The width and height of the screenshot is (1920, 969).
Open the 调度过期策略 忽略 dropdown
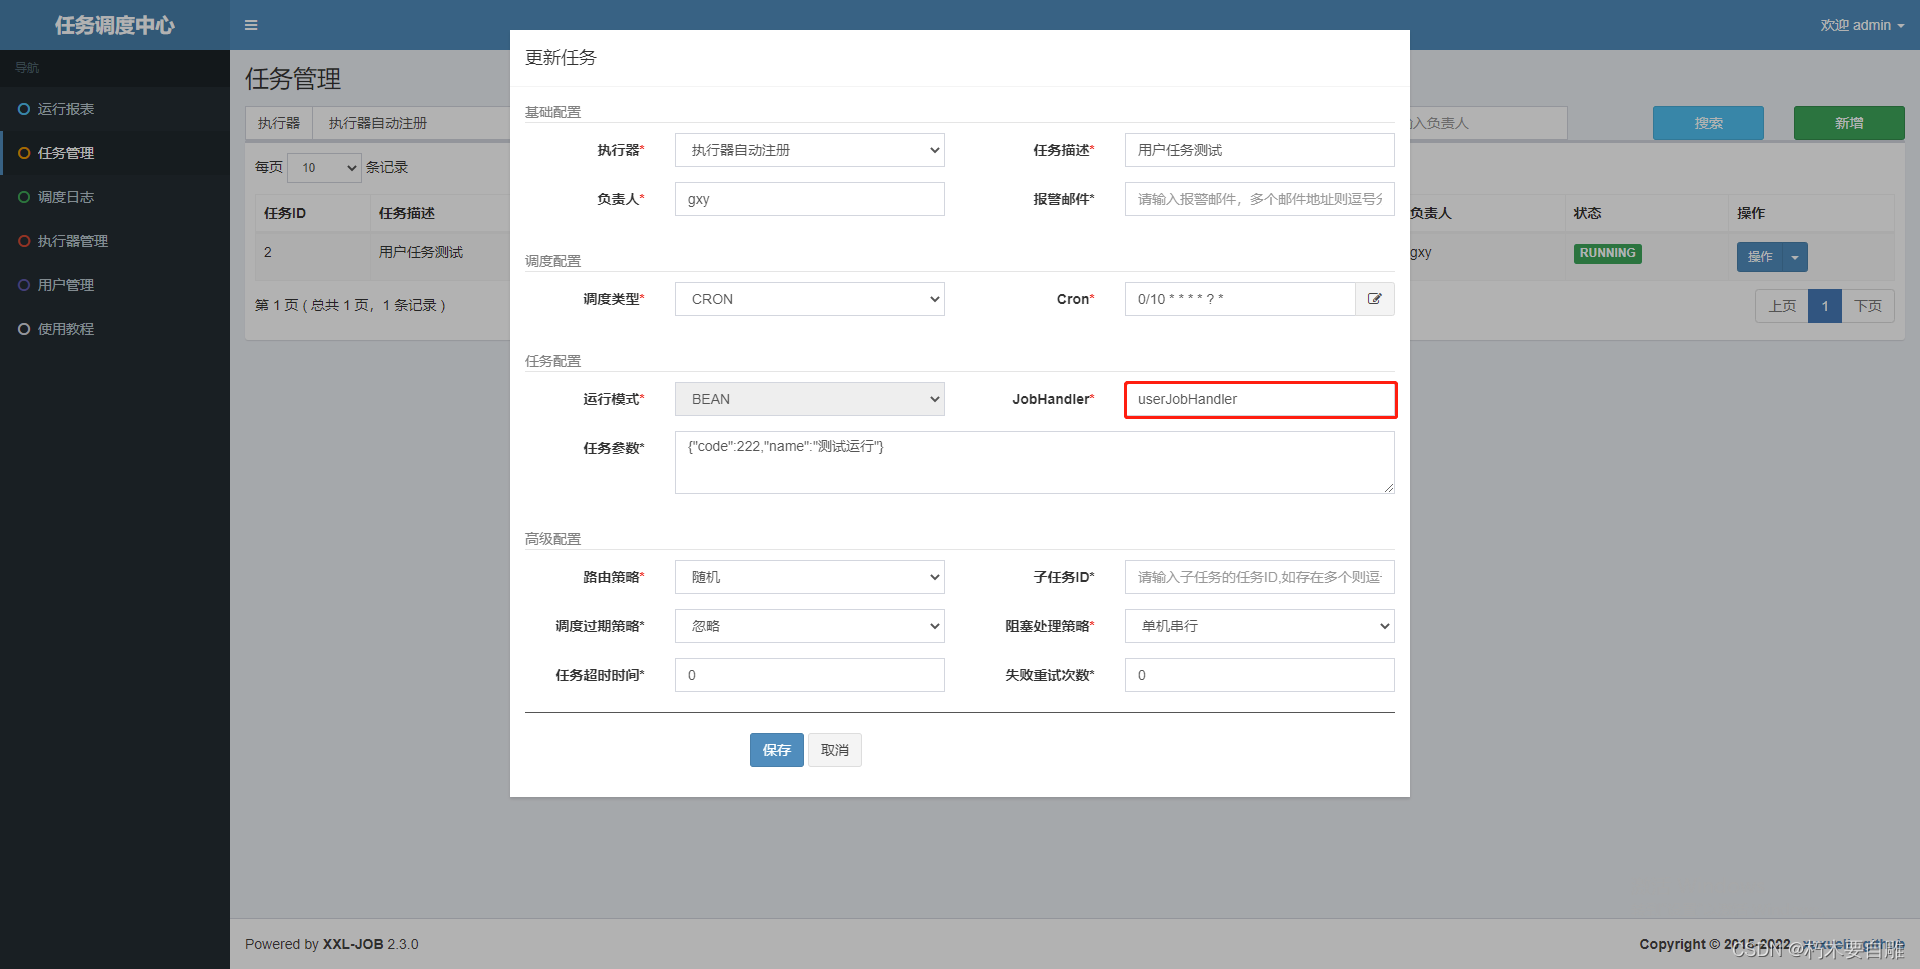[810, 626]
